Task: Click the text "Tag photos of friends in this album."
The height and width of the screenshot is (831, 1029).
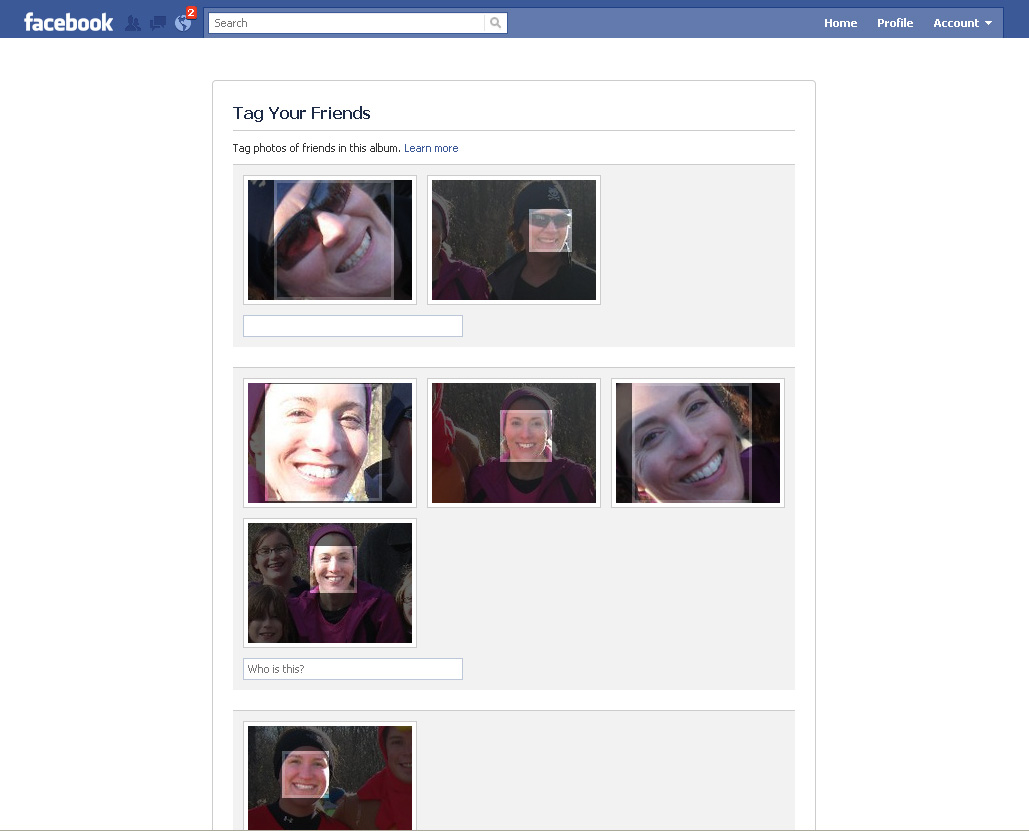Action: pyautogui.click(x=316, y=148)
